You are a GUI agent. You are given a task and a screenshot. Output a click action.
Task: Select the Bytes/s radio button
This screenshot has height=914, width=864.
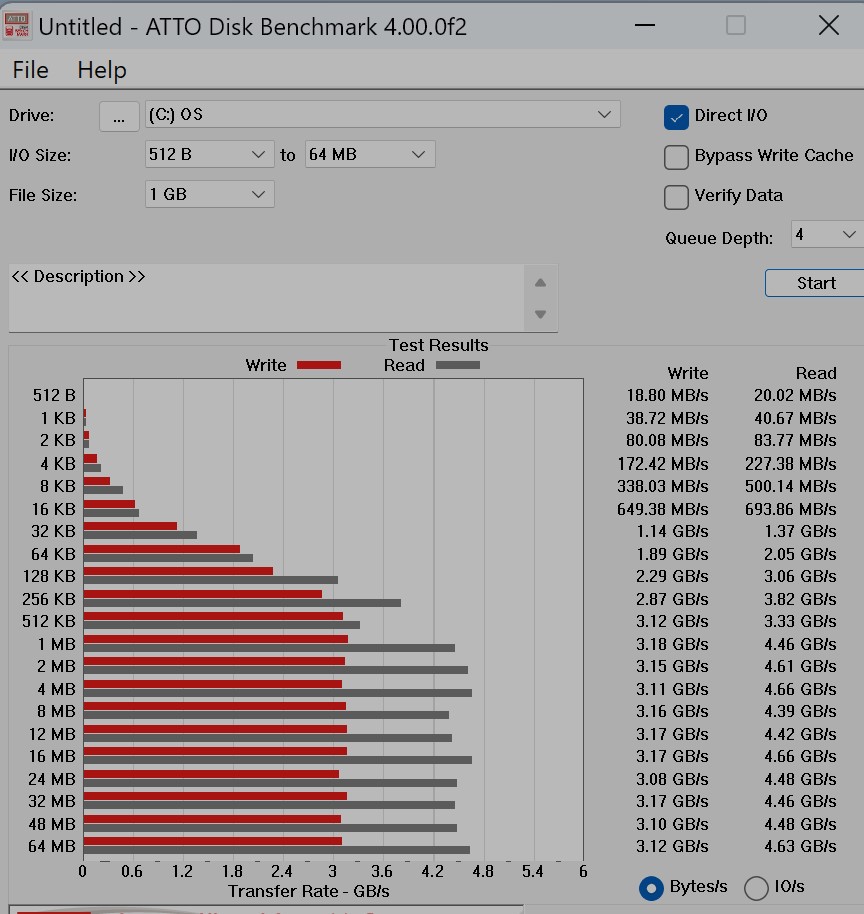tap(651, 887)
